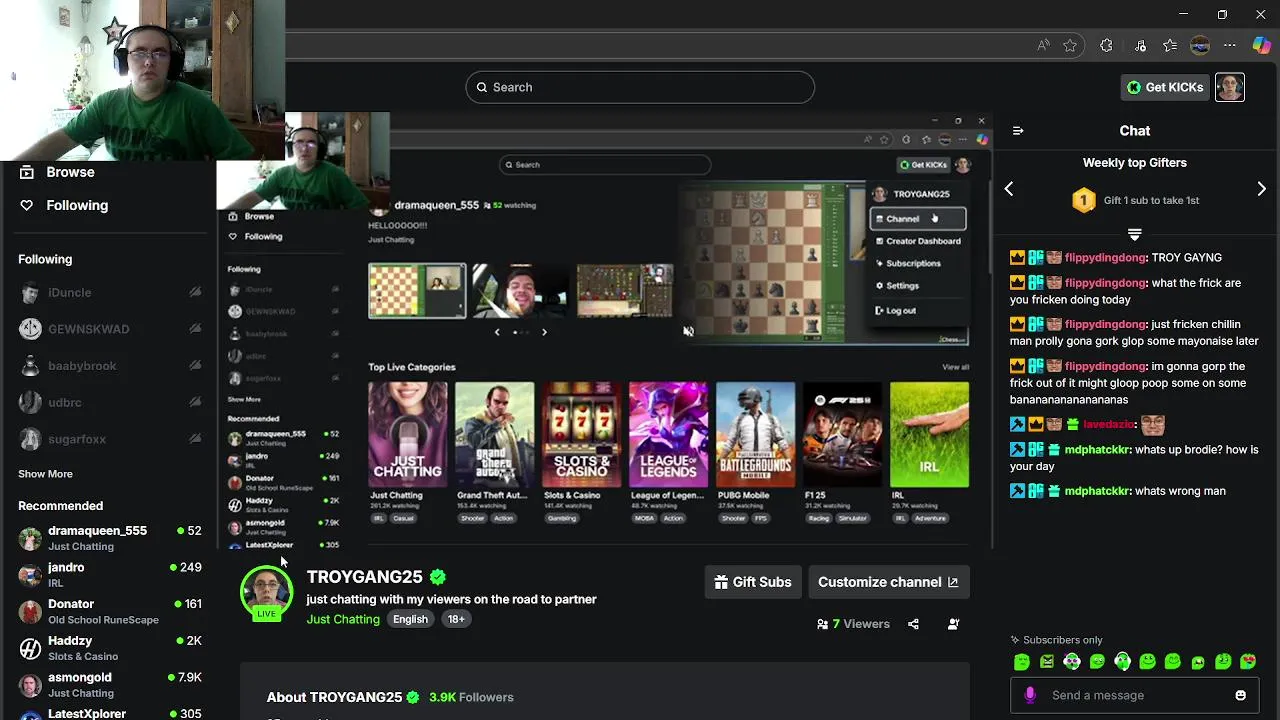Open LatestXplorer recommended channel
1280x720 pixels.
pos(110,713)
